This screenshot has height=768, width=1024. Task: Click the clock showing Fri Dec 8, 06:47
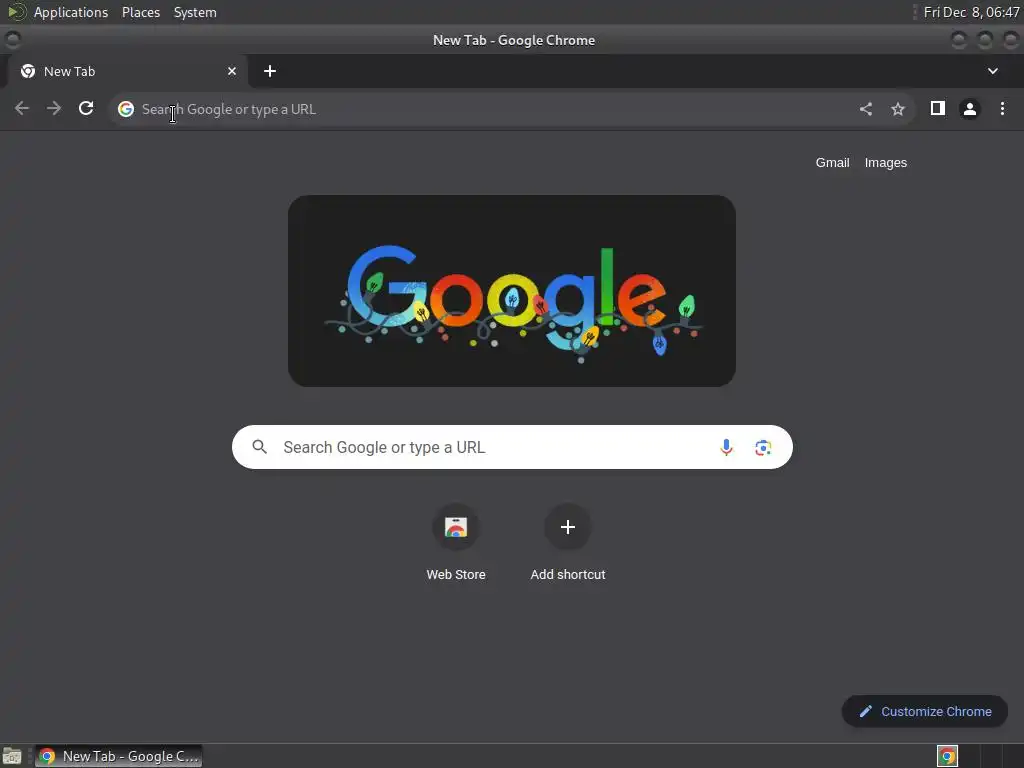click(971, 12)
